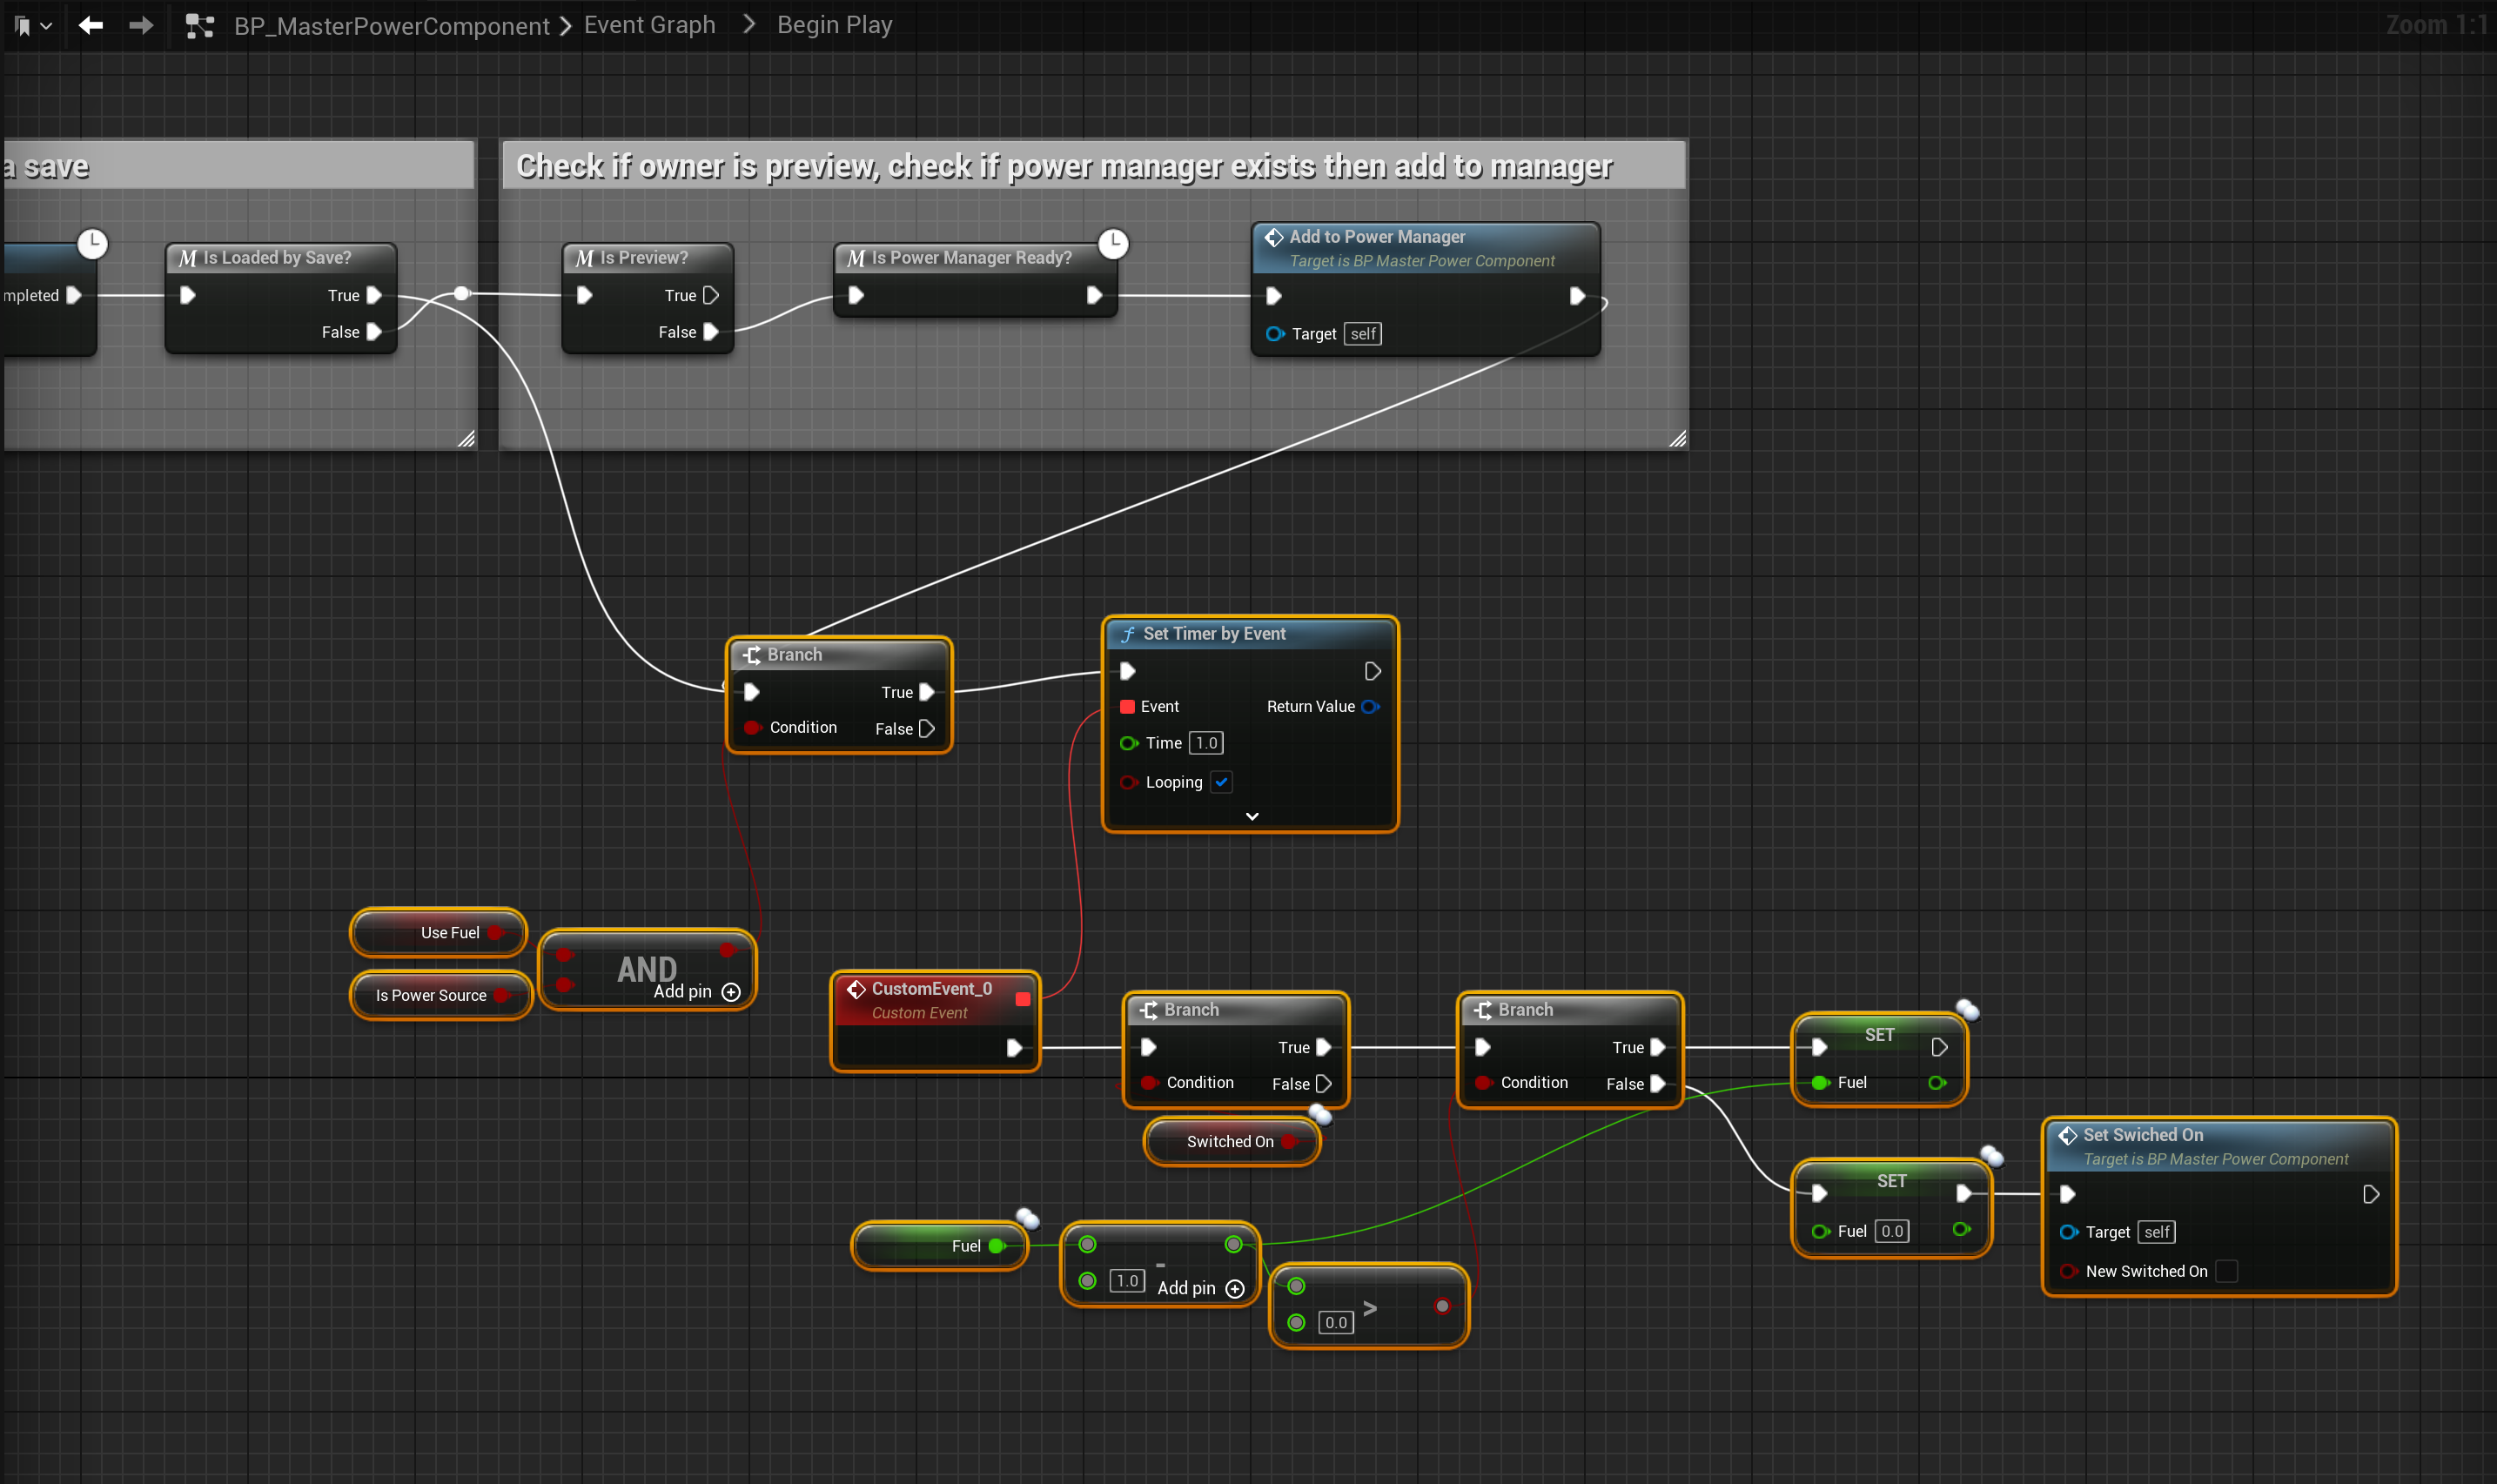Image resolution: width=2497 pixels, height=1484 pixels.
Task: Click the forward navigation arrow
Action: (140, 25)
